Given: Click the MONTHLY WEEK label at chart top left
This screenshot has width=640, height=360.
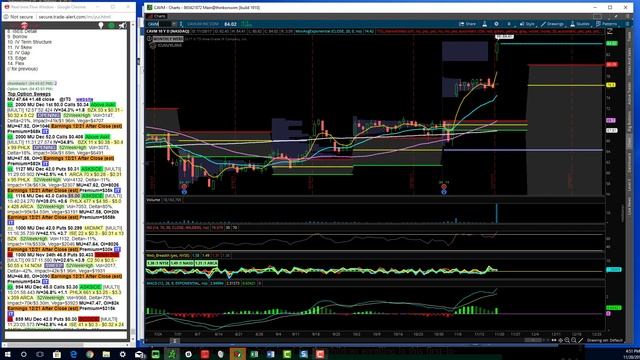Looking at the screenshot, I should pos(168,39).
